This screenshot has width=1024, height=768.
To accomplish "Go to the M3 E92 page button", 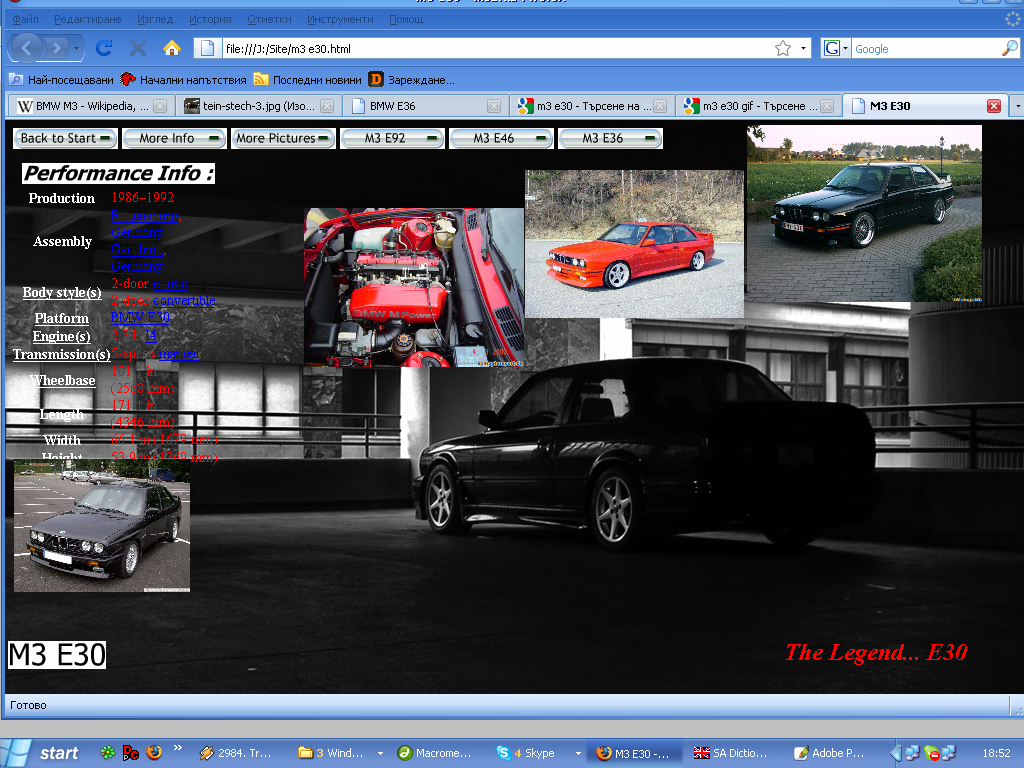I will coord(392,138).
